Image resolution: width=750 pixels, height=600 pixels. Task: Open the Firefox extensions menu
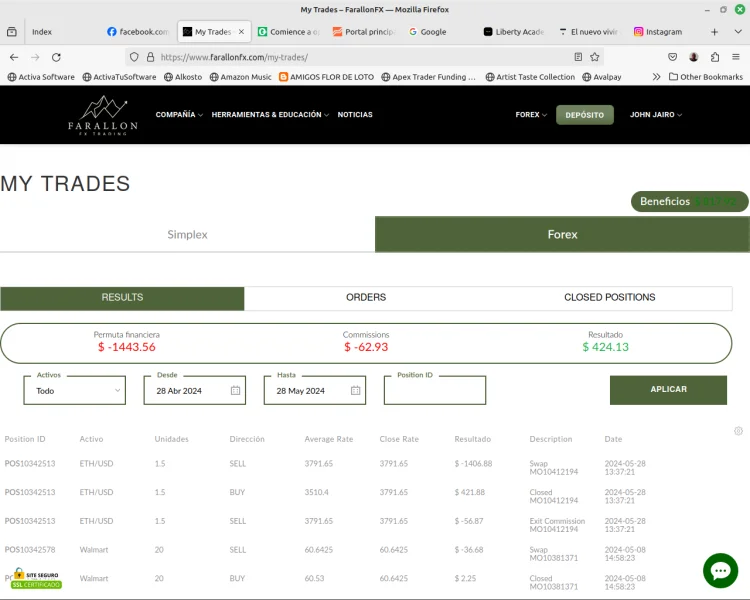point(715,57)
